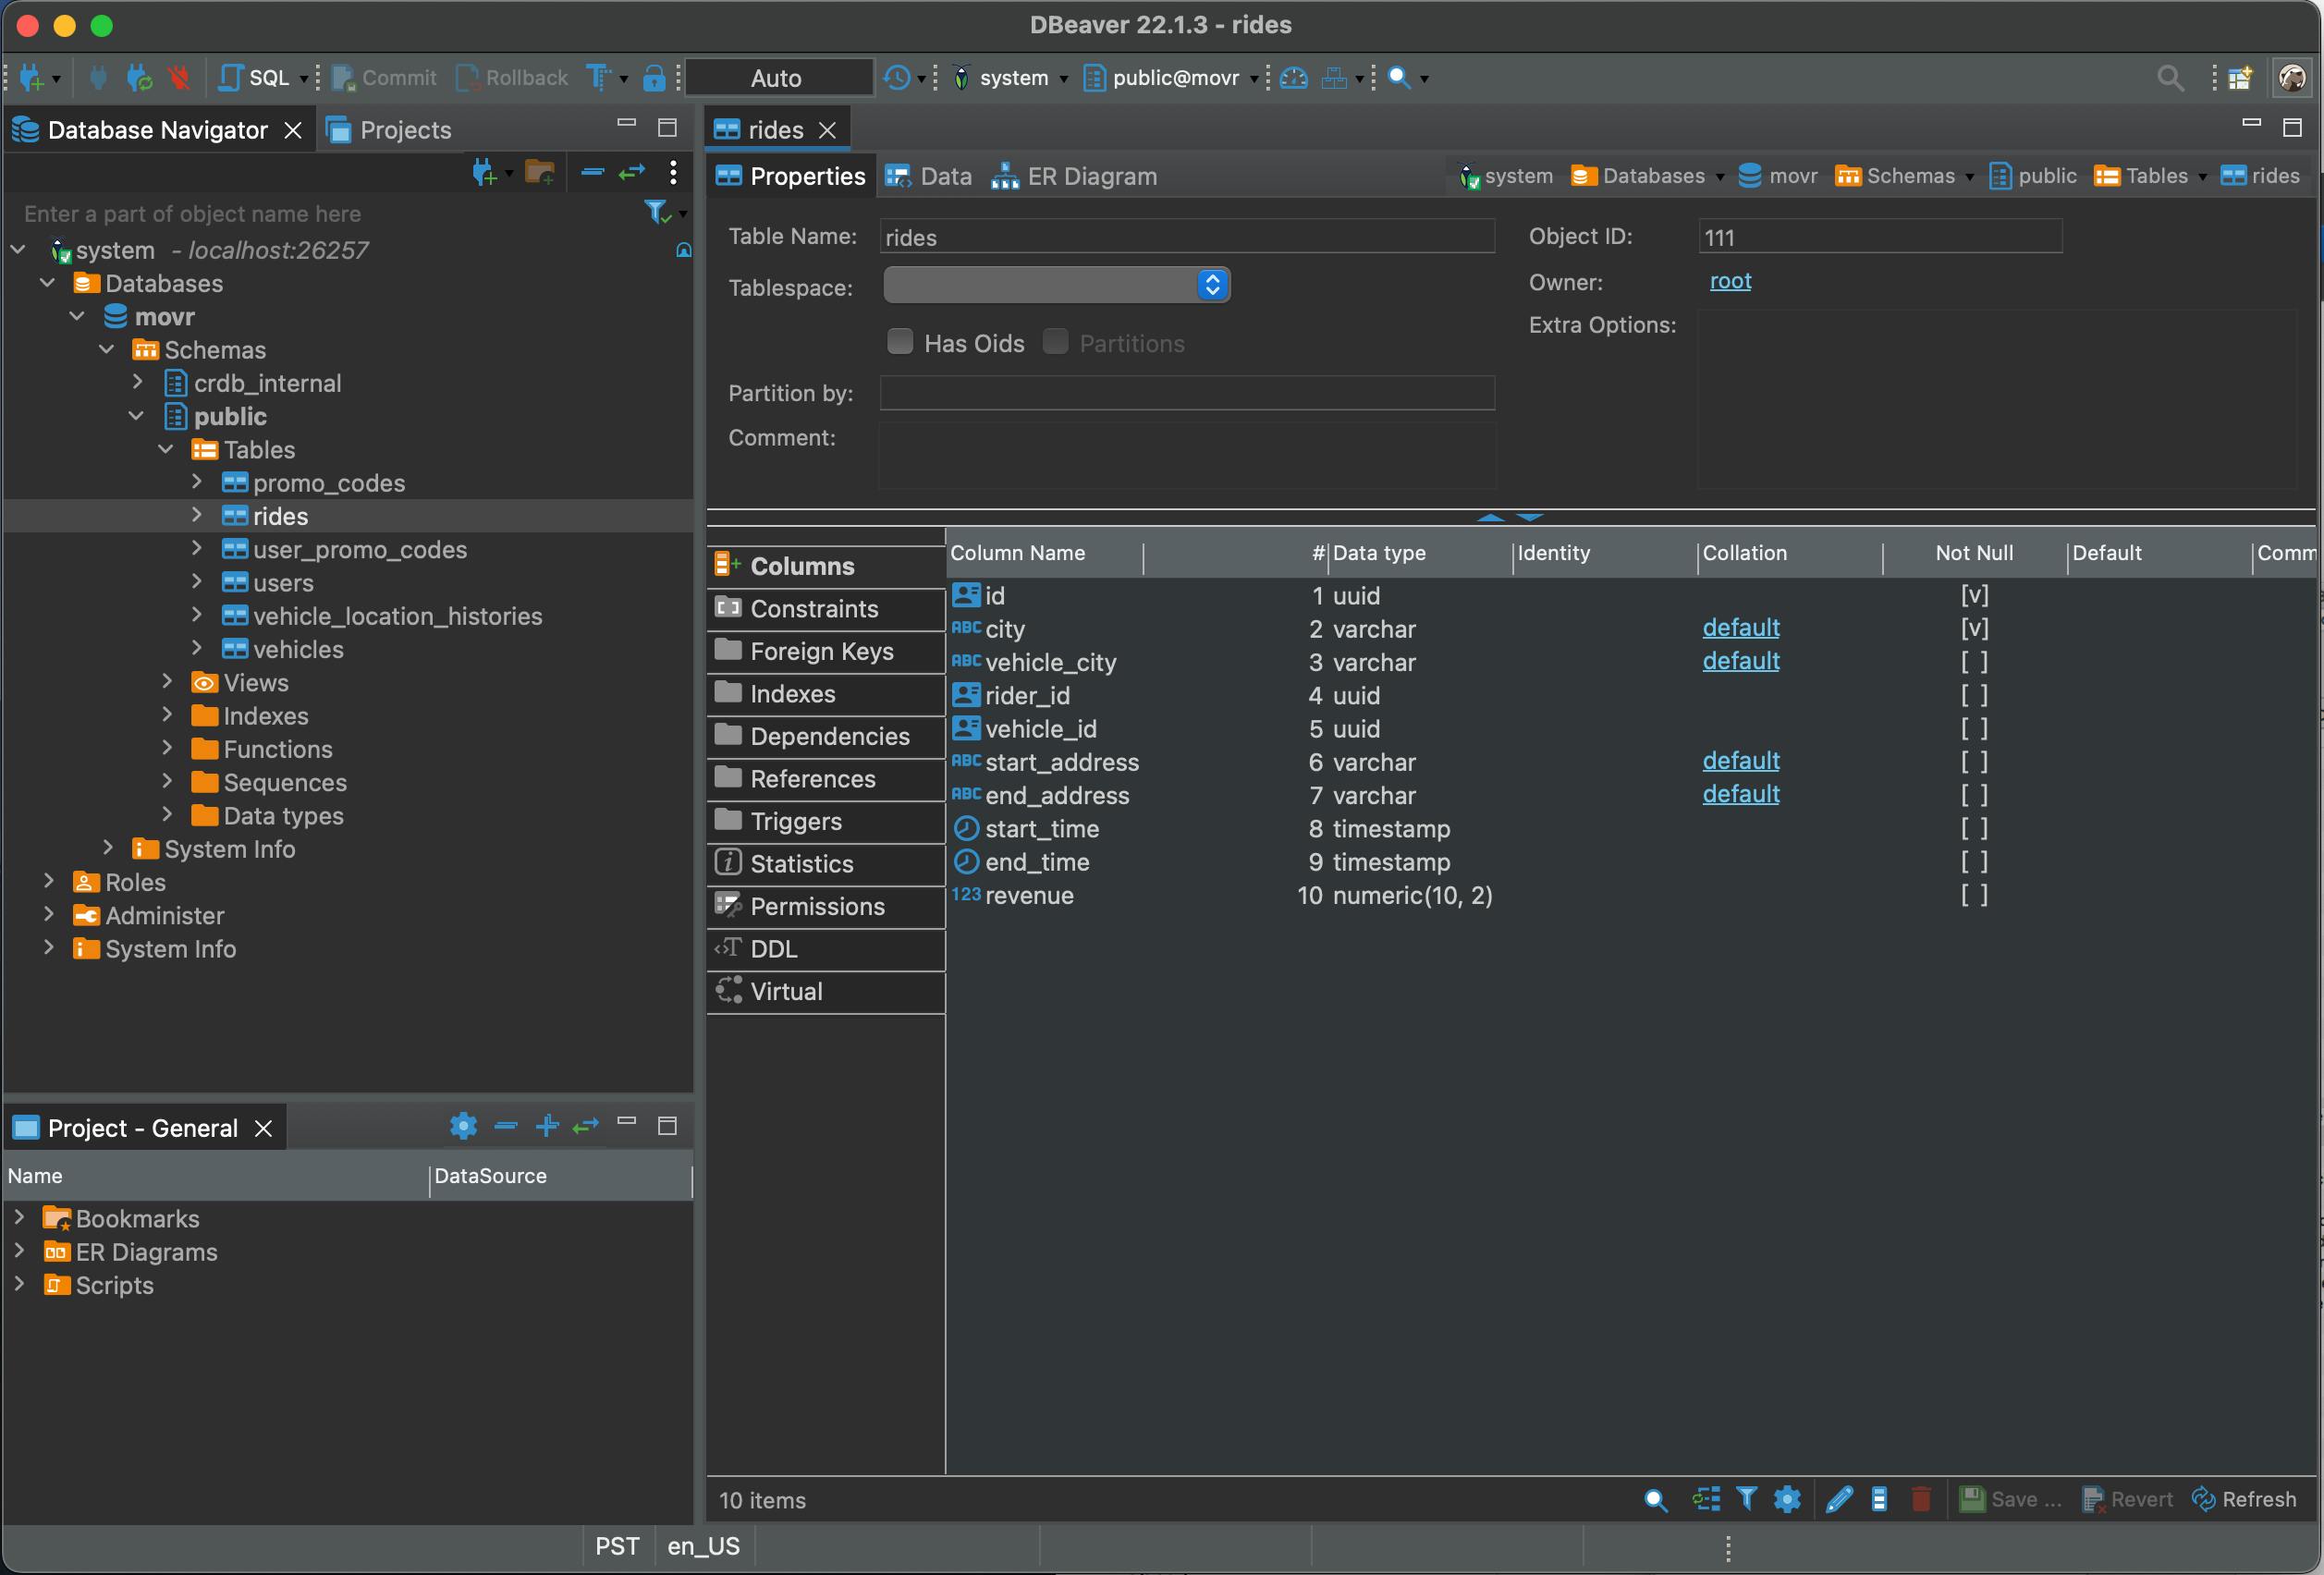Click the panel divider collapse-up arrow

tap(1490, 517)
